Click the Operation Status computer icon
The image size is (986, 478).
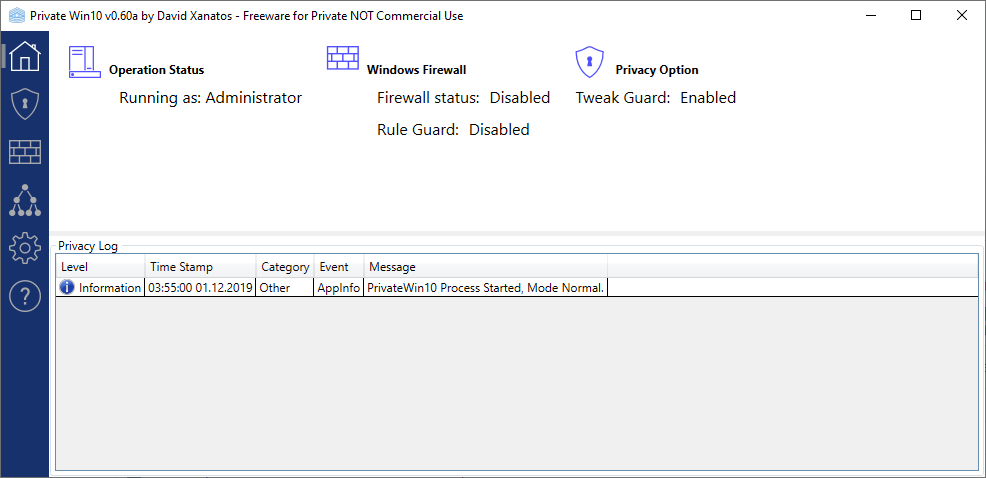coord(85,62)
